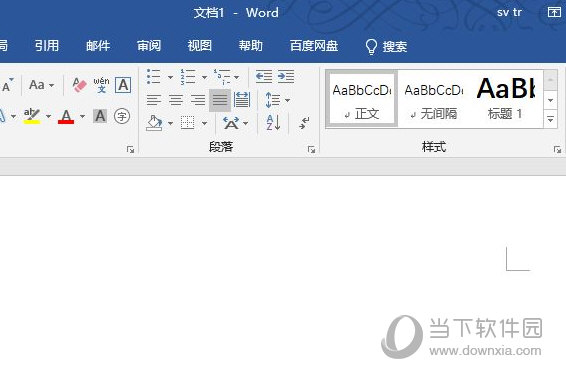Decrease the paragraph indent

click(x=264, y=77)
